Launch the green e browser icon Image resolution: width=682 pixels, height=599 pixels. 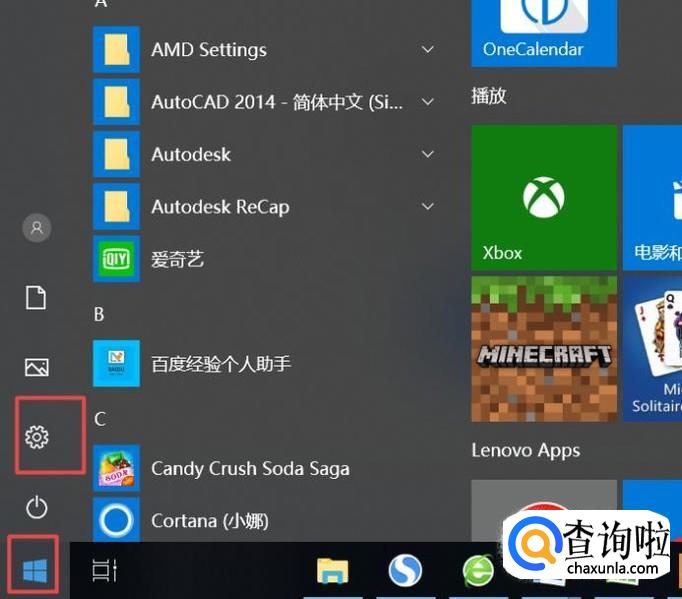point(478,570)
